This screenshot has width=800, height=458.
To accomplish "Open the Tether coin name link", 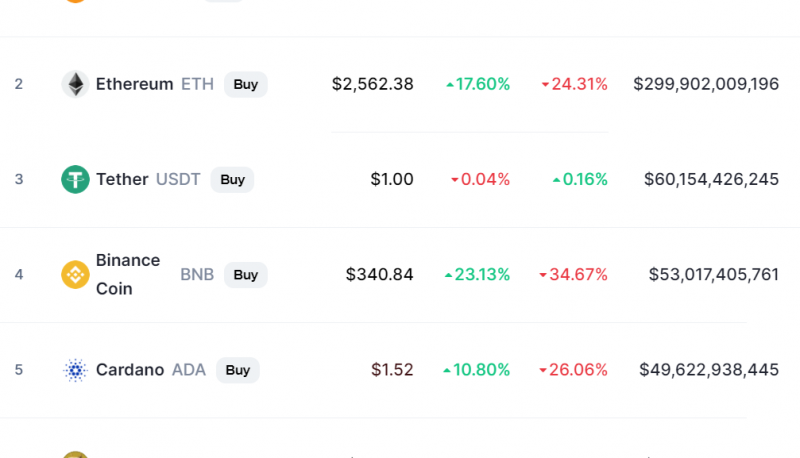I will tap(122, 180).
